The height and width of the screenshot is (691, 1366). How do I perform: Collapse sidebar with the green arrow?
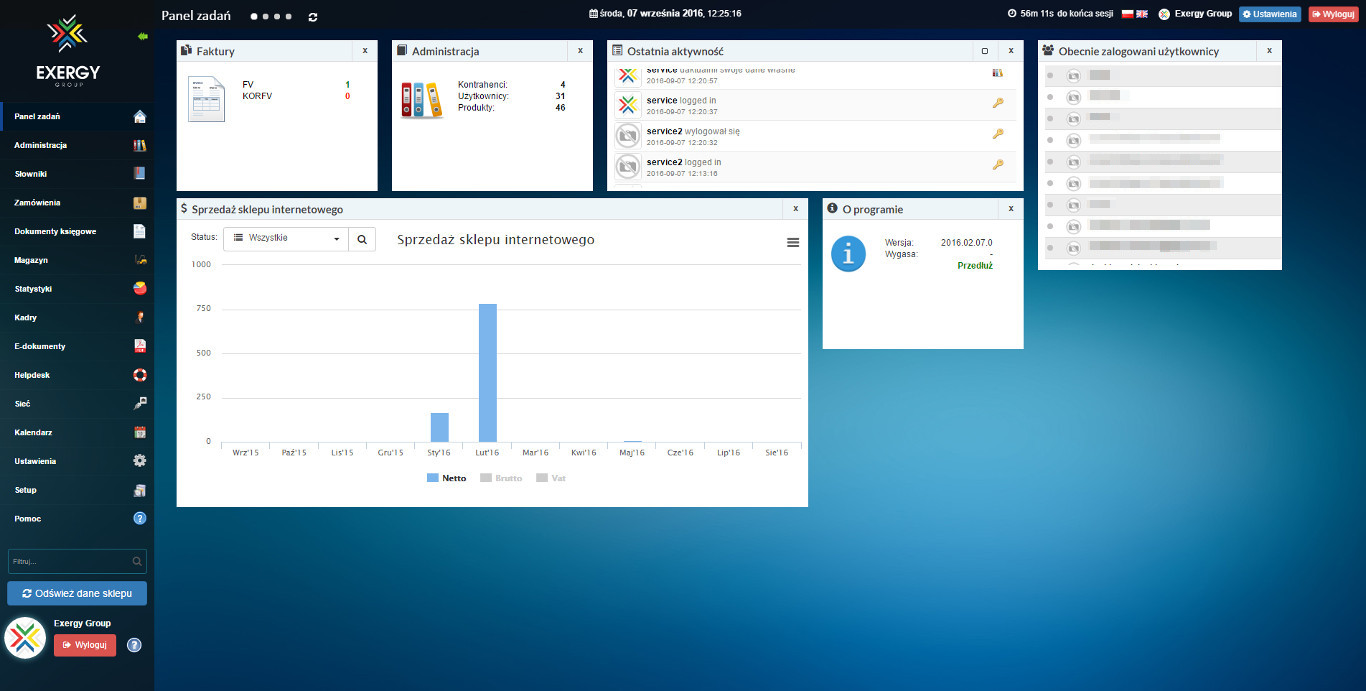tap(143, 36)
